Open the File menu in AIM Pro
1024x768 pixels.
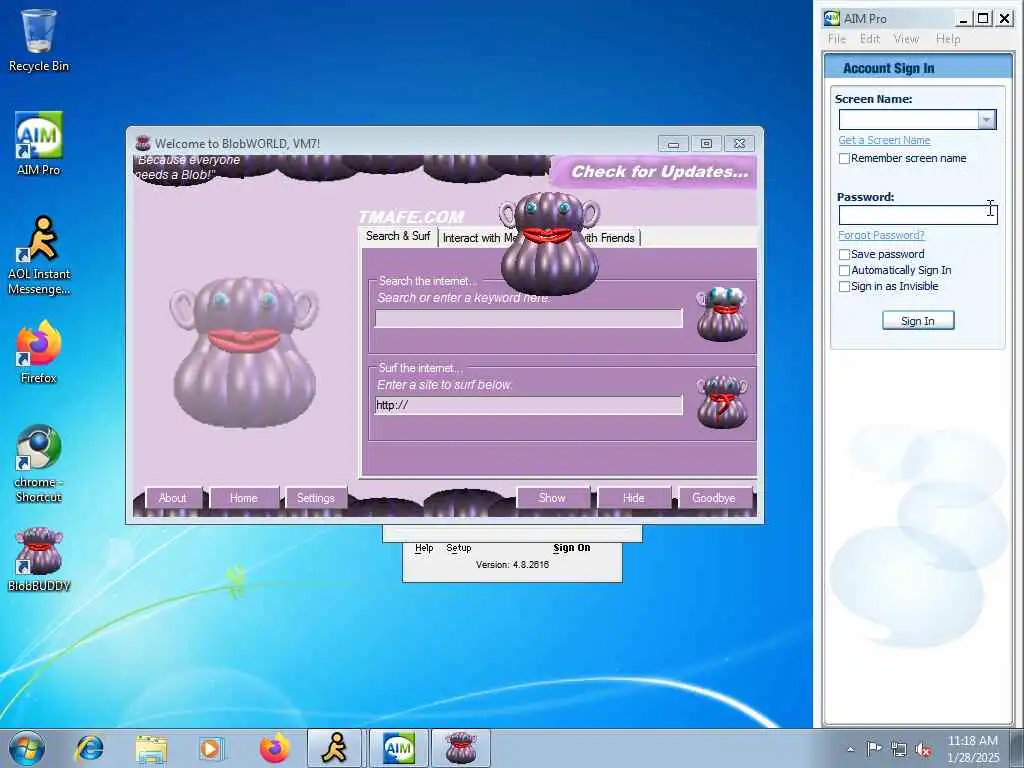(837, 39)
